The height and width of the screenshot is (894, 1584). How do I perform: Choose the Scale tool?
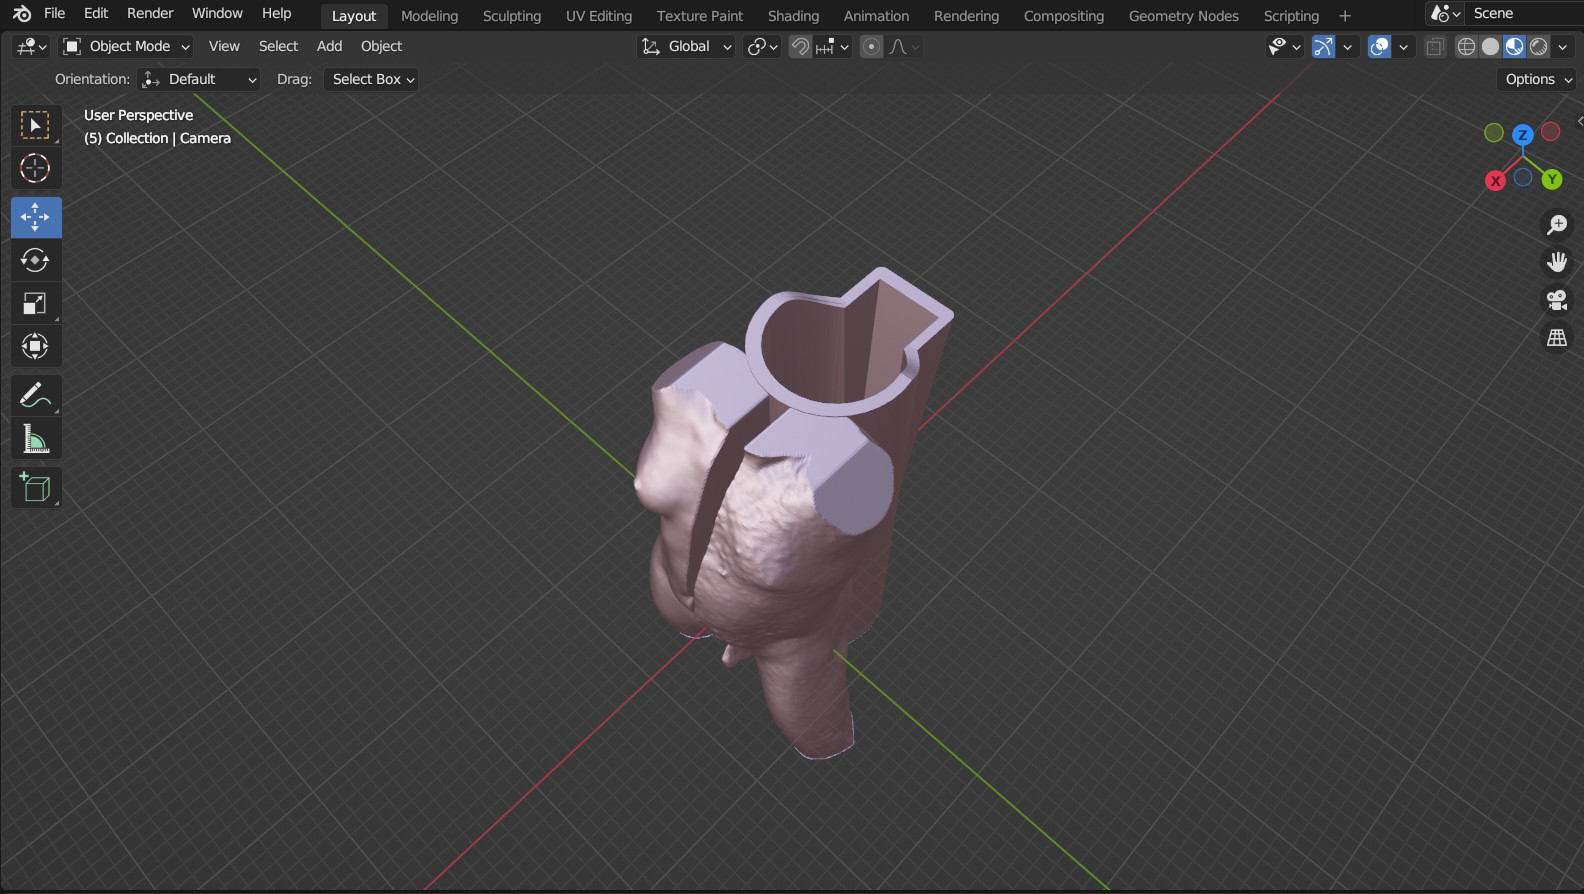coord(35,303)
